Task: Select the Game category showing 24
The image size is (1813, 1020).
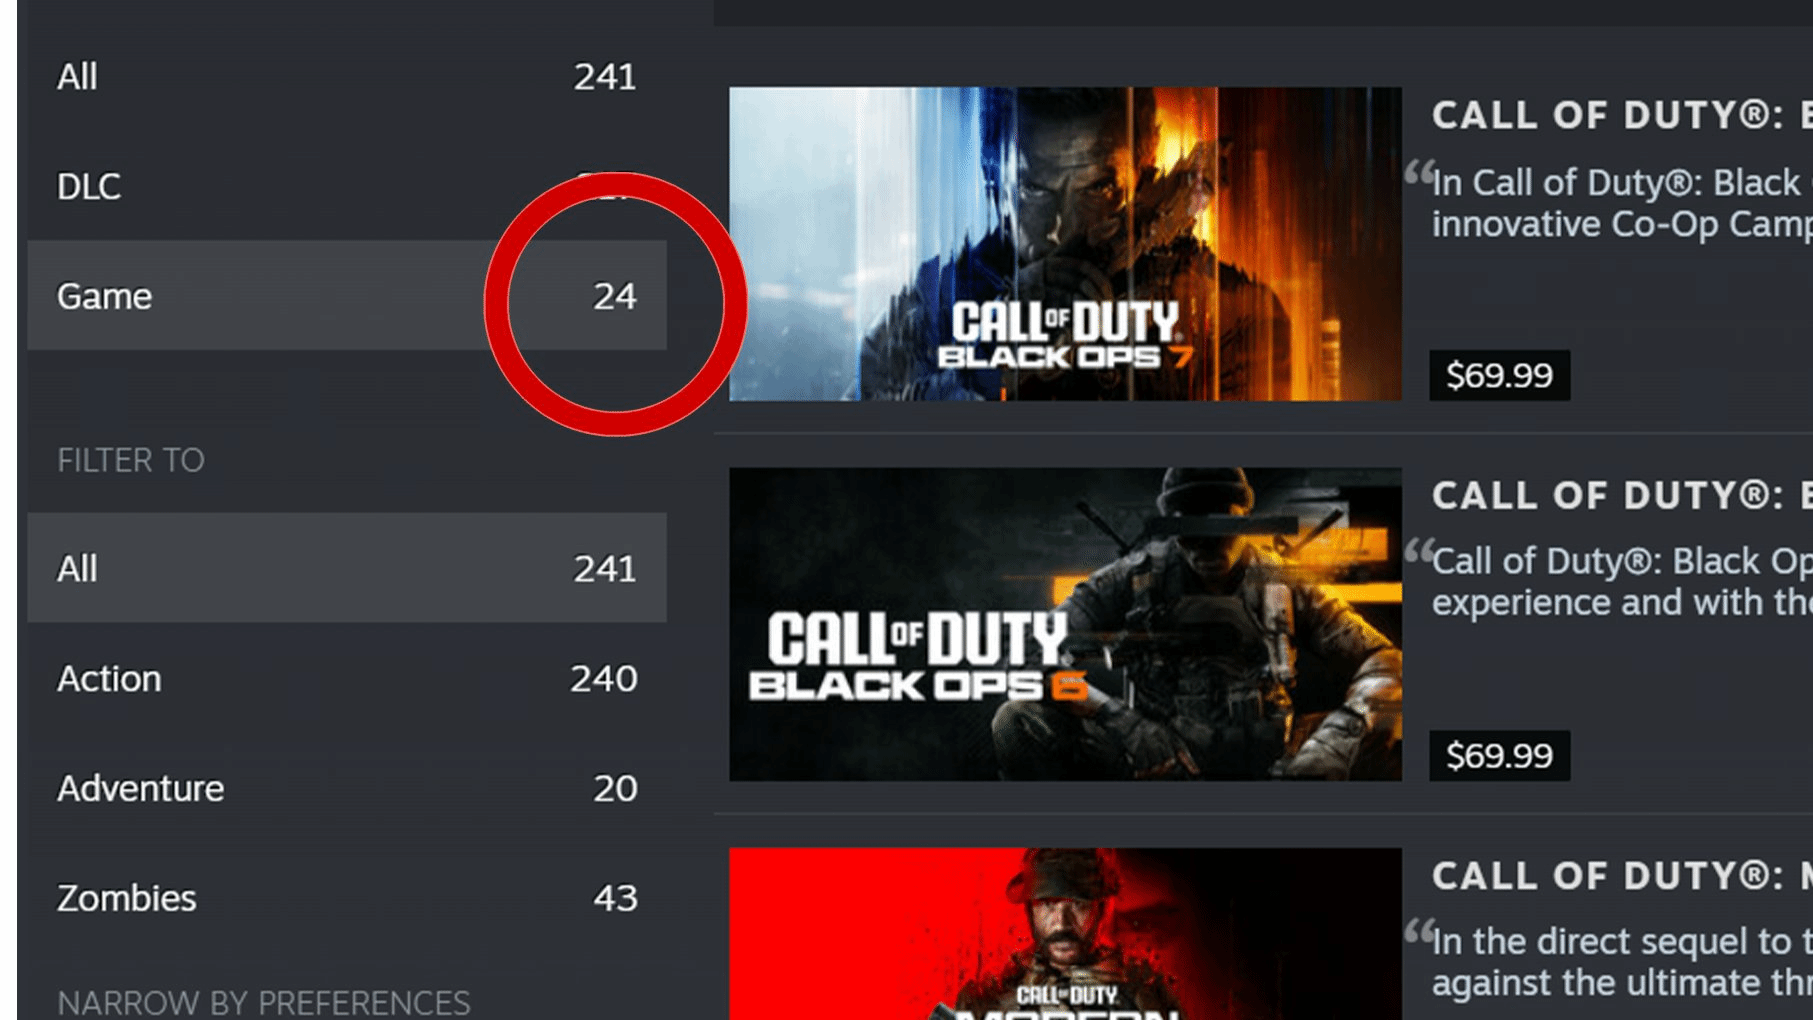Action: point(347,295)
